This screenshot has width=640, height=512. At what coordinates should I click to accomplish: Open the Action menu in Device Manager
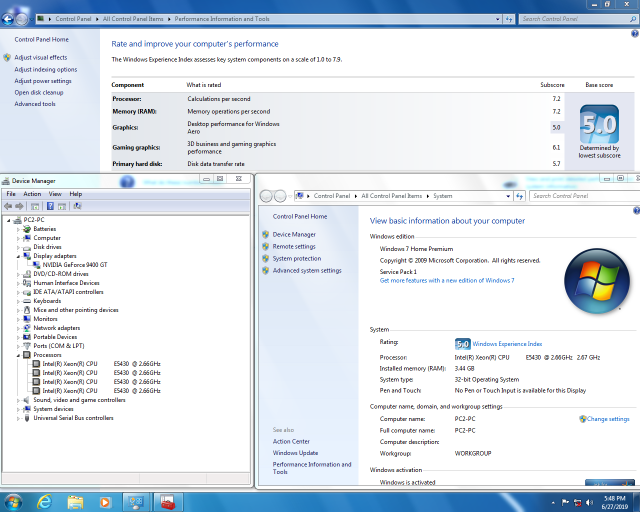(32, 194)
